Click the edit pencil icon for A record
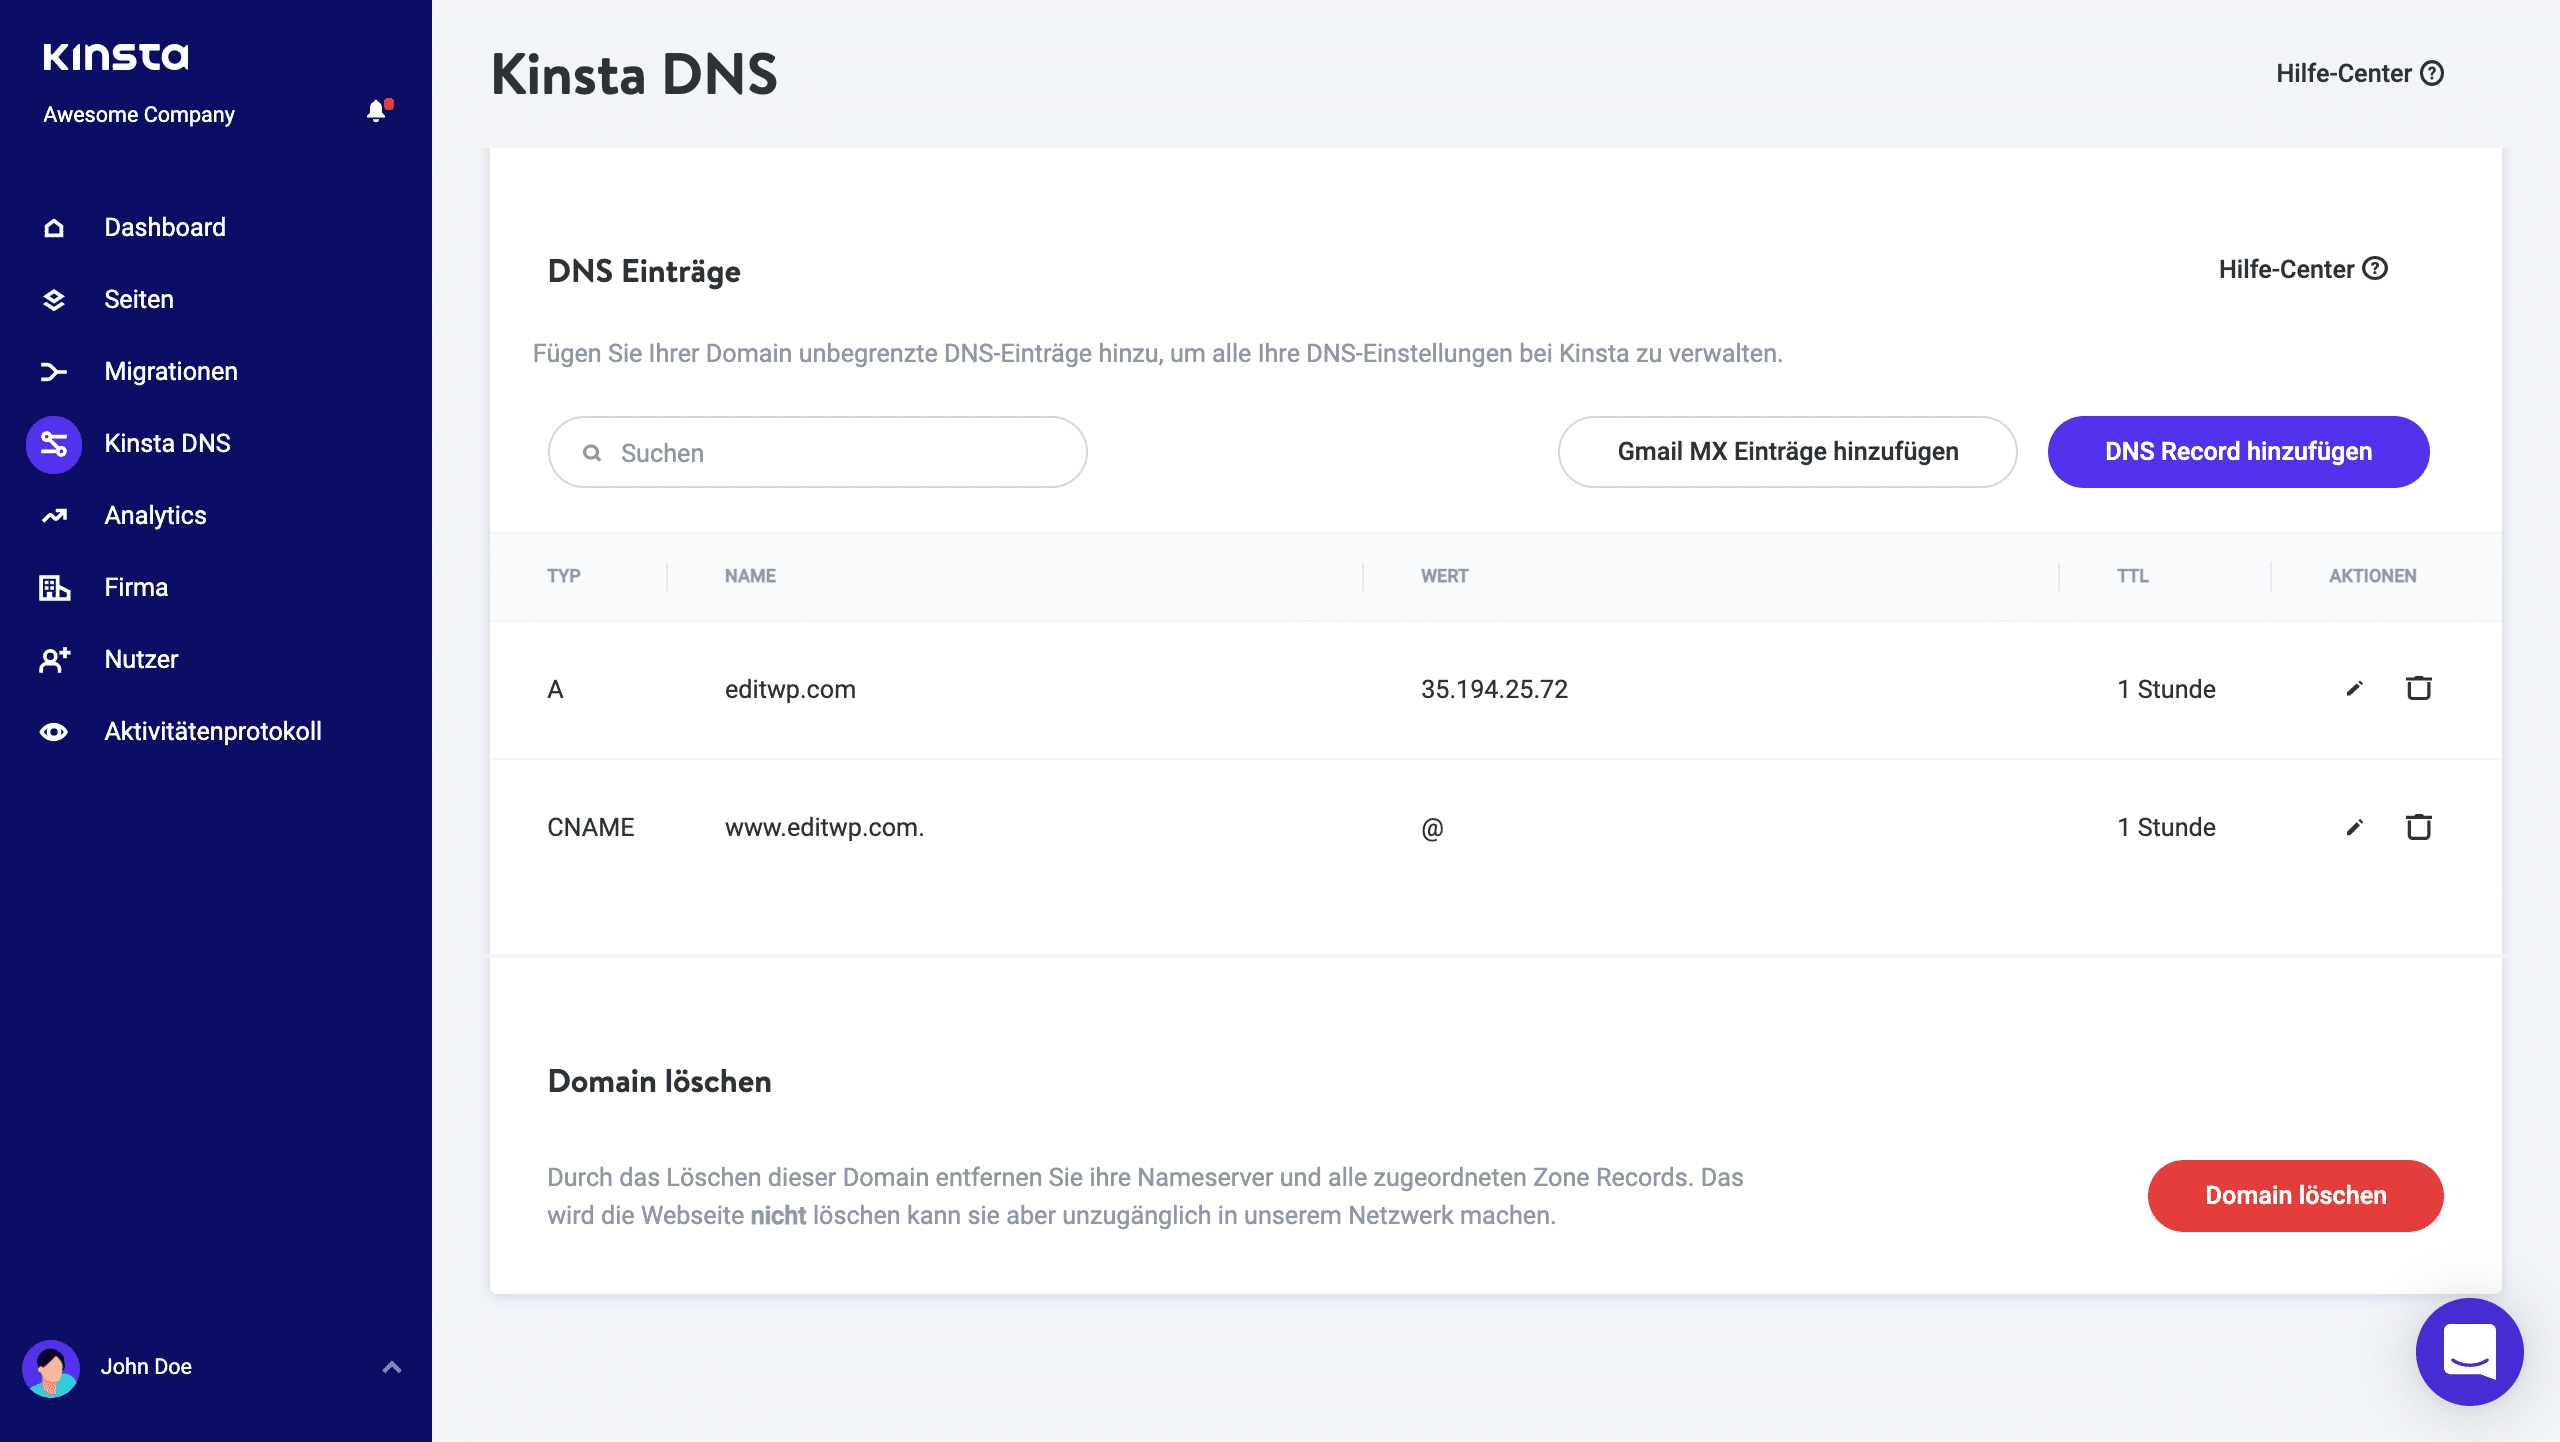The height and width of the screenshot is (1442, 2560). (x=2351, y=688)
